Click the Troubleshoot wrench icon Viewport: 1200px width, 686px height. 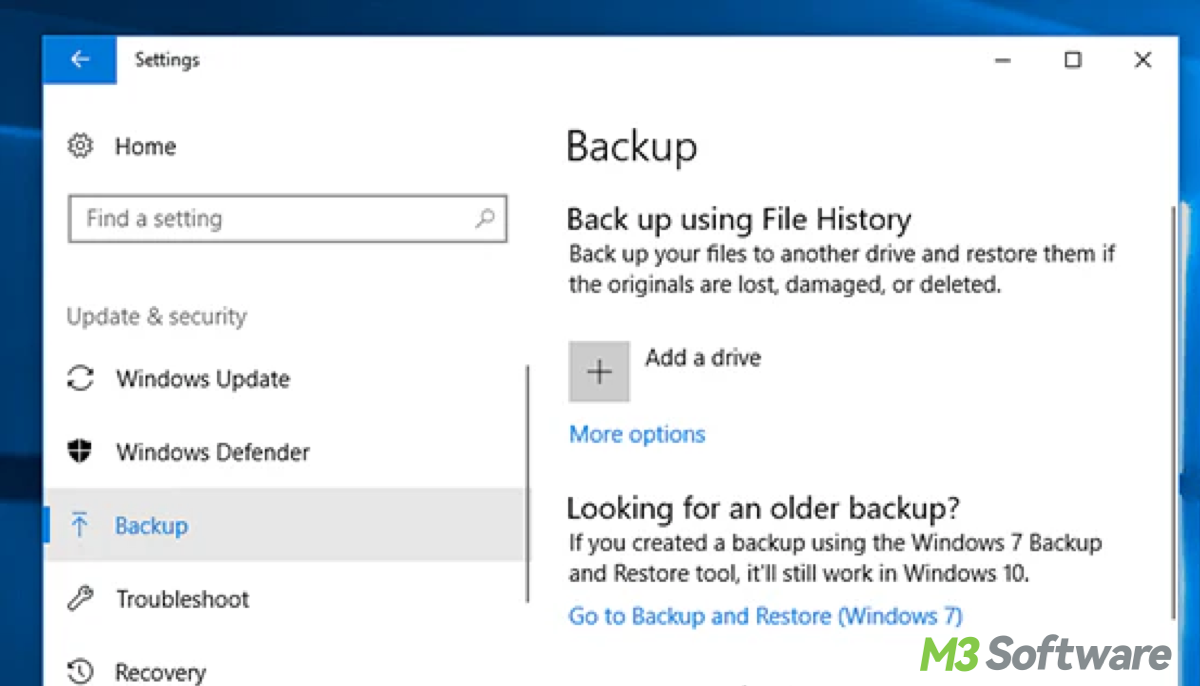pyautogui.click(x=80, y=598)
